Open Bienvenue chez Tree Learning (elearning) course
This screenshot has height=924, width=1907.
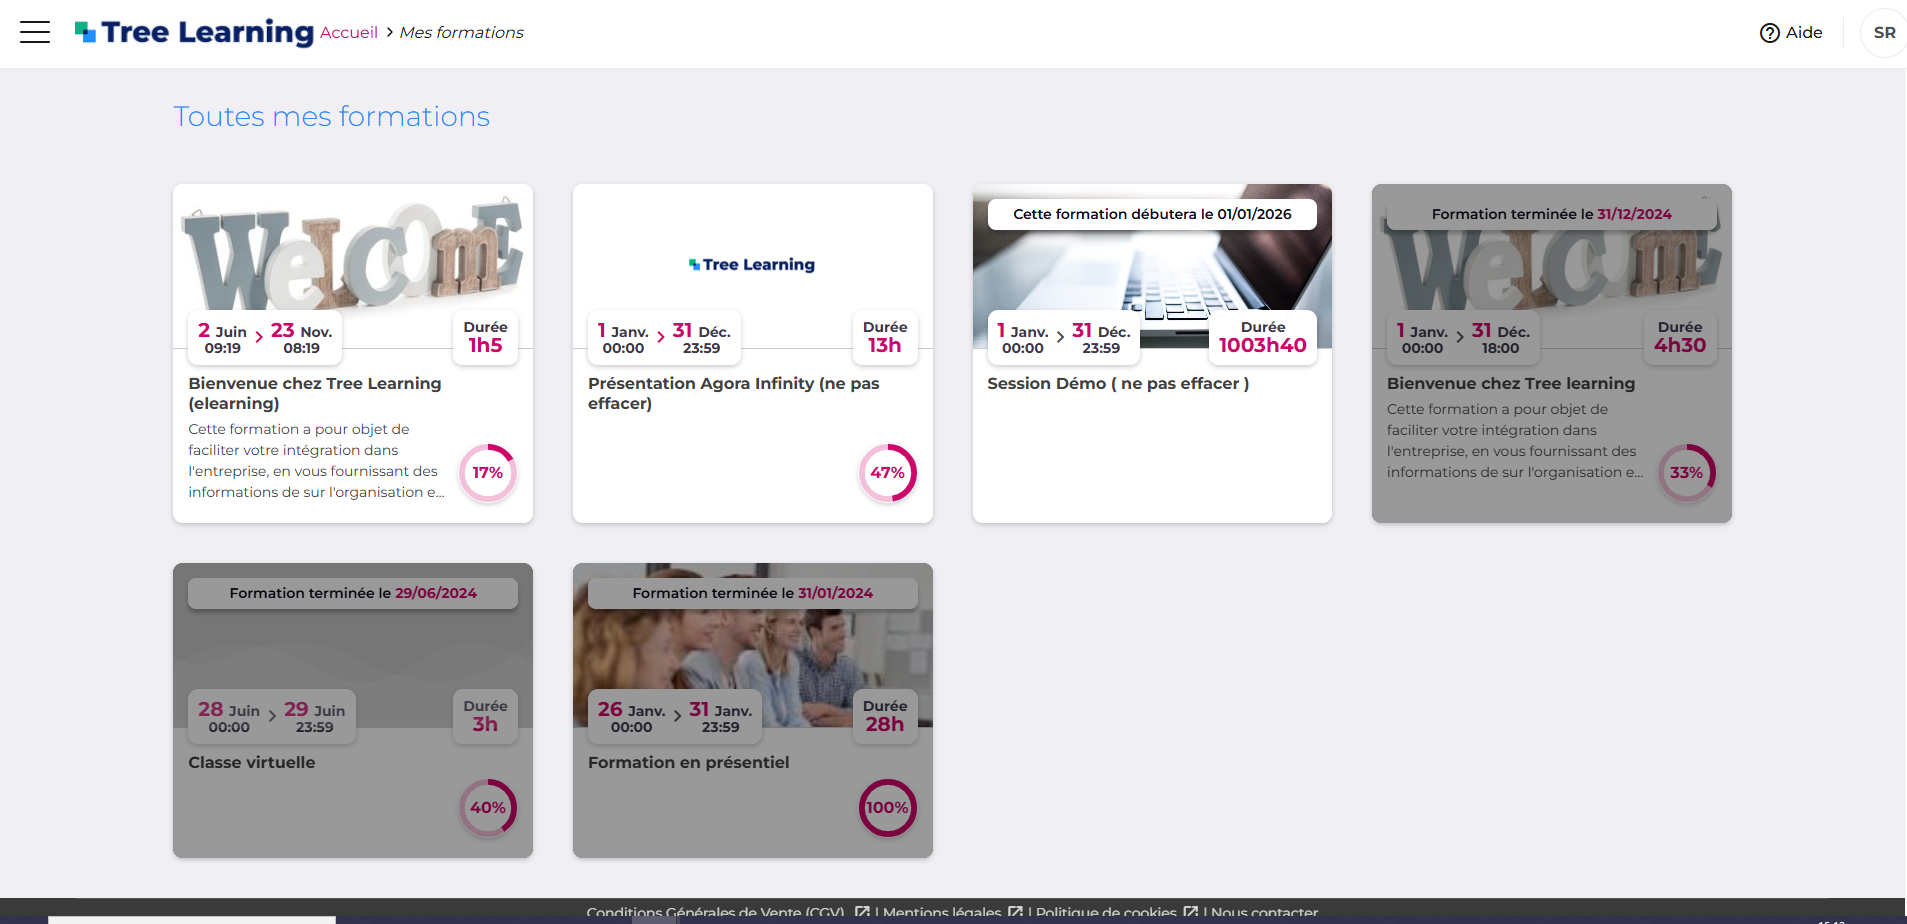(x=314, y=393)
